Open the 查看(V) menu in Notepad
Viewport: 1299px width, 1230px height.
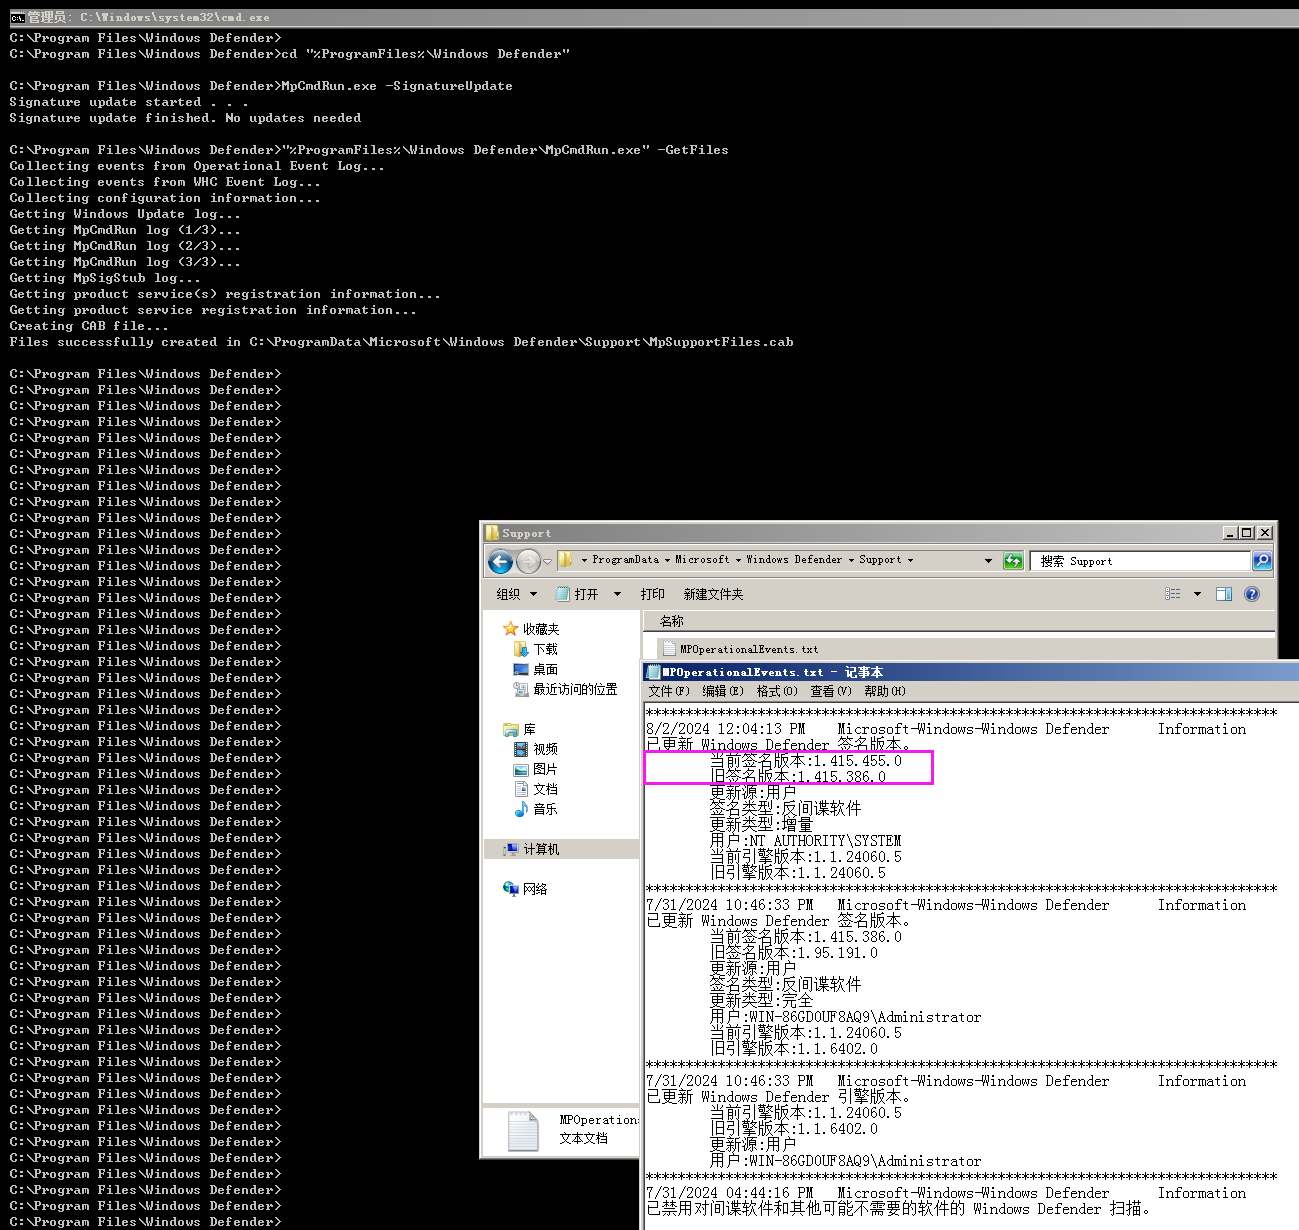tap(831, 691)
